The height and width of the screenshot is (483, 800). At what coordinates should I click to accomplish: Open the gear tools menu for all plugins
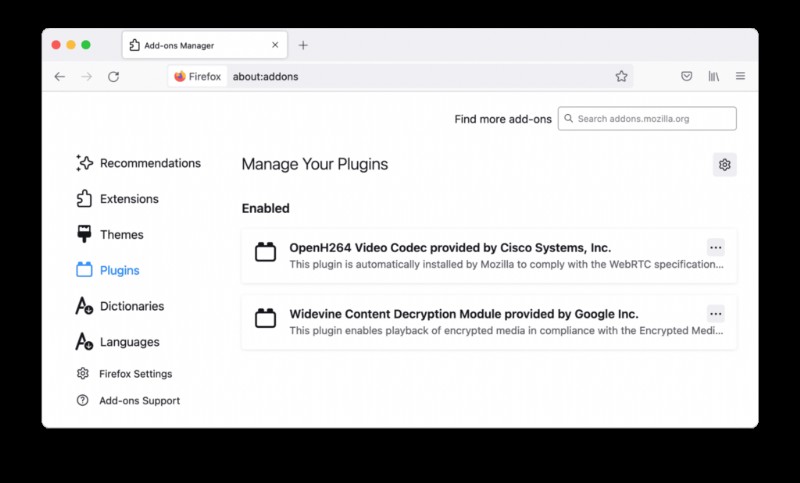(x=724, y=164)
